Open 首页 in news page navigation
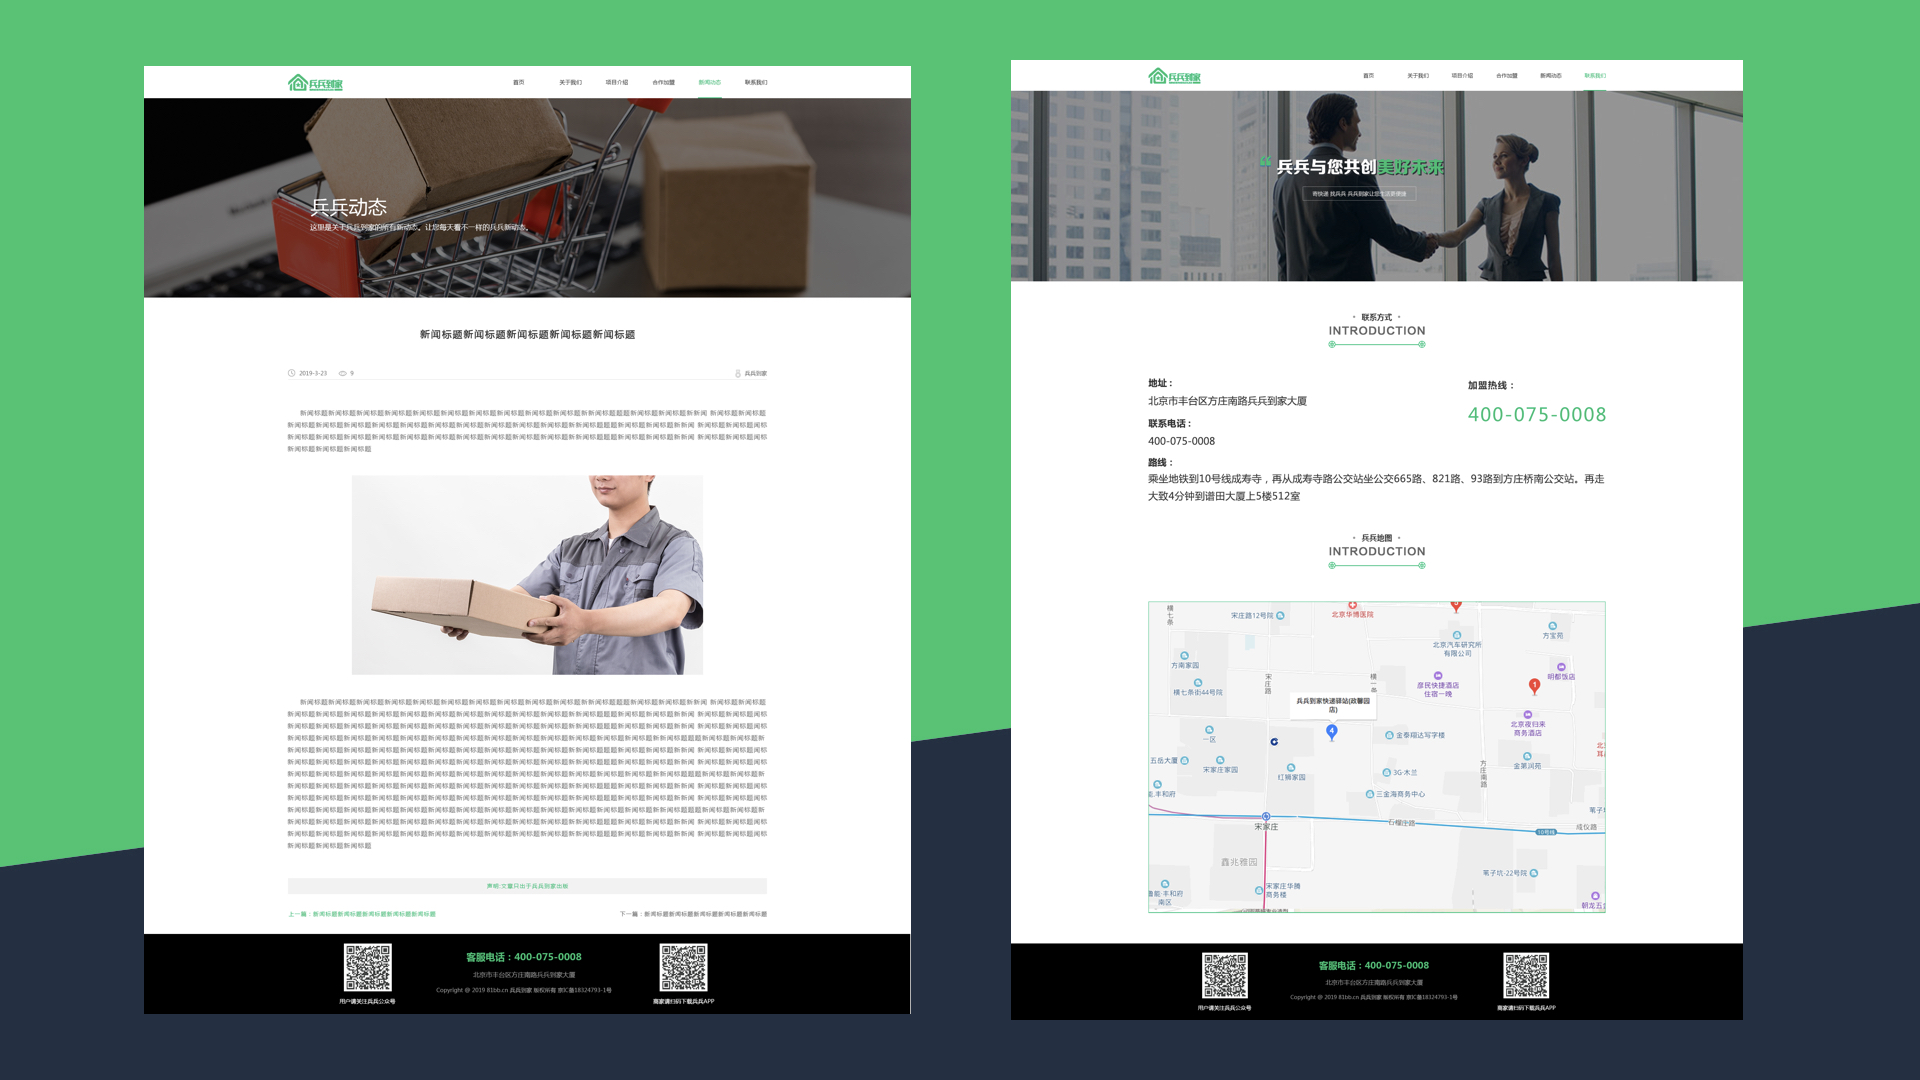The height and width of the screenshot is (1080, 1920). point(518,83)
